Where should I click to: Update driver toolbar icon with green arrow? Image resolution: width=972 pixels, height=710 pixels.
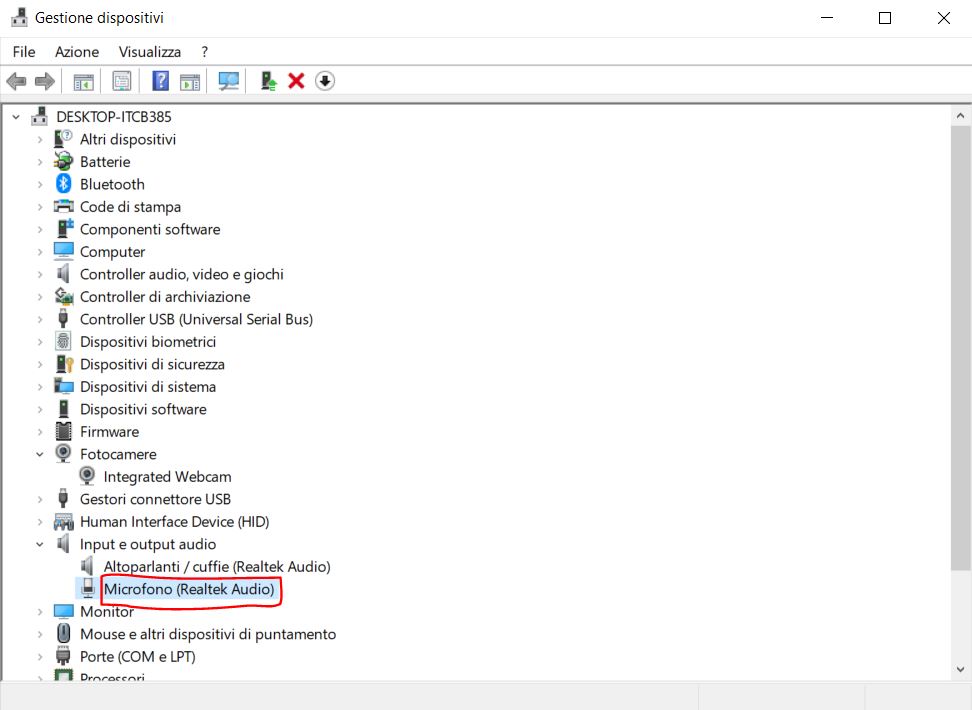coord(268,81)
